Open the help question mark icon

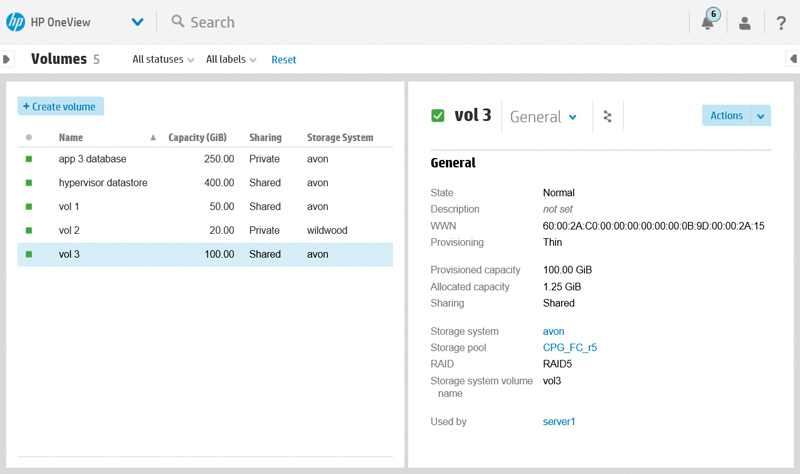(781, 23)
